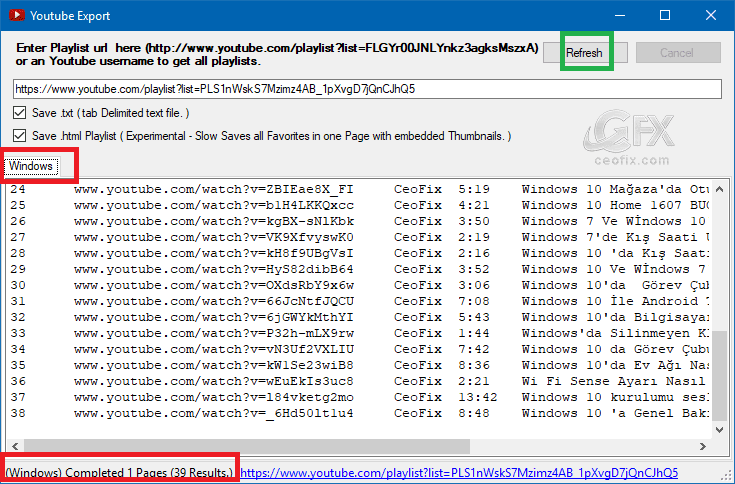Viewport: 735px width, 484px height.
Task: Click the URL ending in kH8f9UBgVsI
Action: (x=213, y=253)
